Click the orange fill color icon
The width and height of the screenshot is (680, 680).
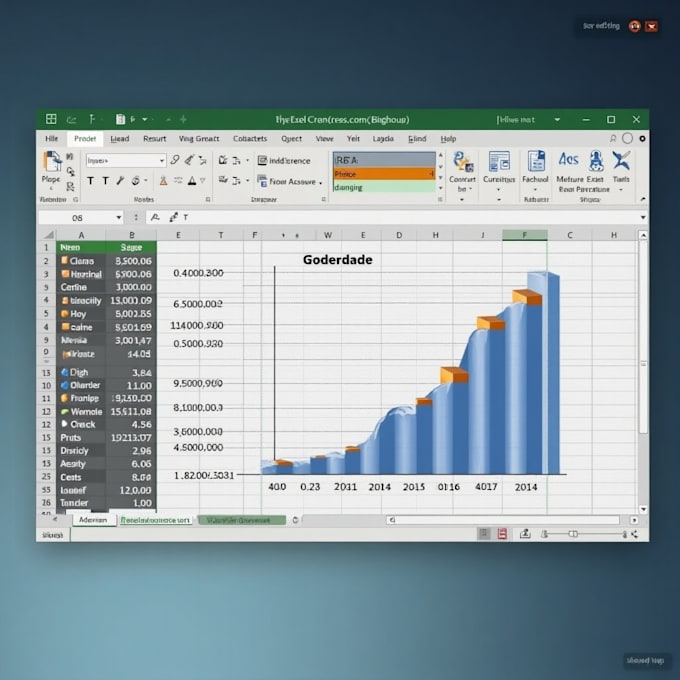coord(163,180)
